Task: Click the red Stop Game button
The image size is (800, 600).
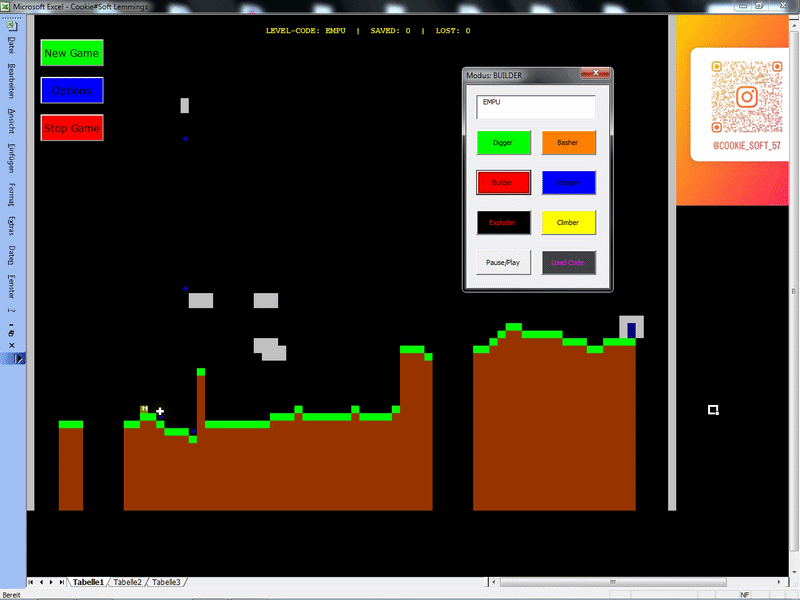Action: pos(72,128)
